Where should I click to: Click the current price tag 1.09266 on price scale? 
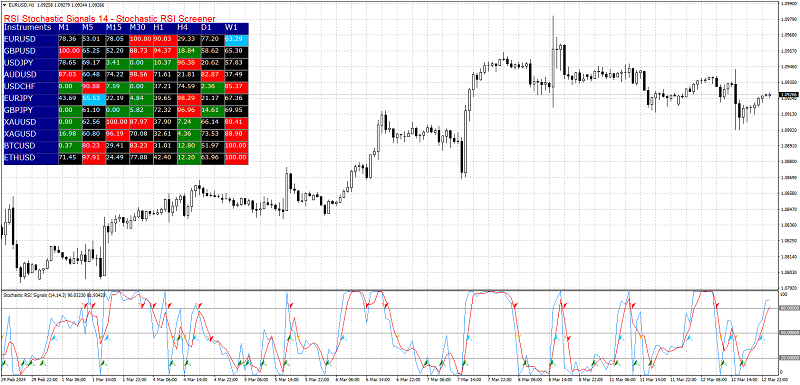(x=789, y=94)
